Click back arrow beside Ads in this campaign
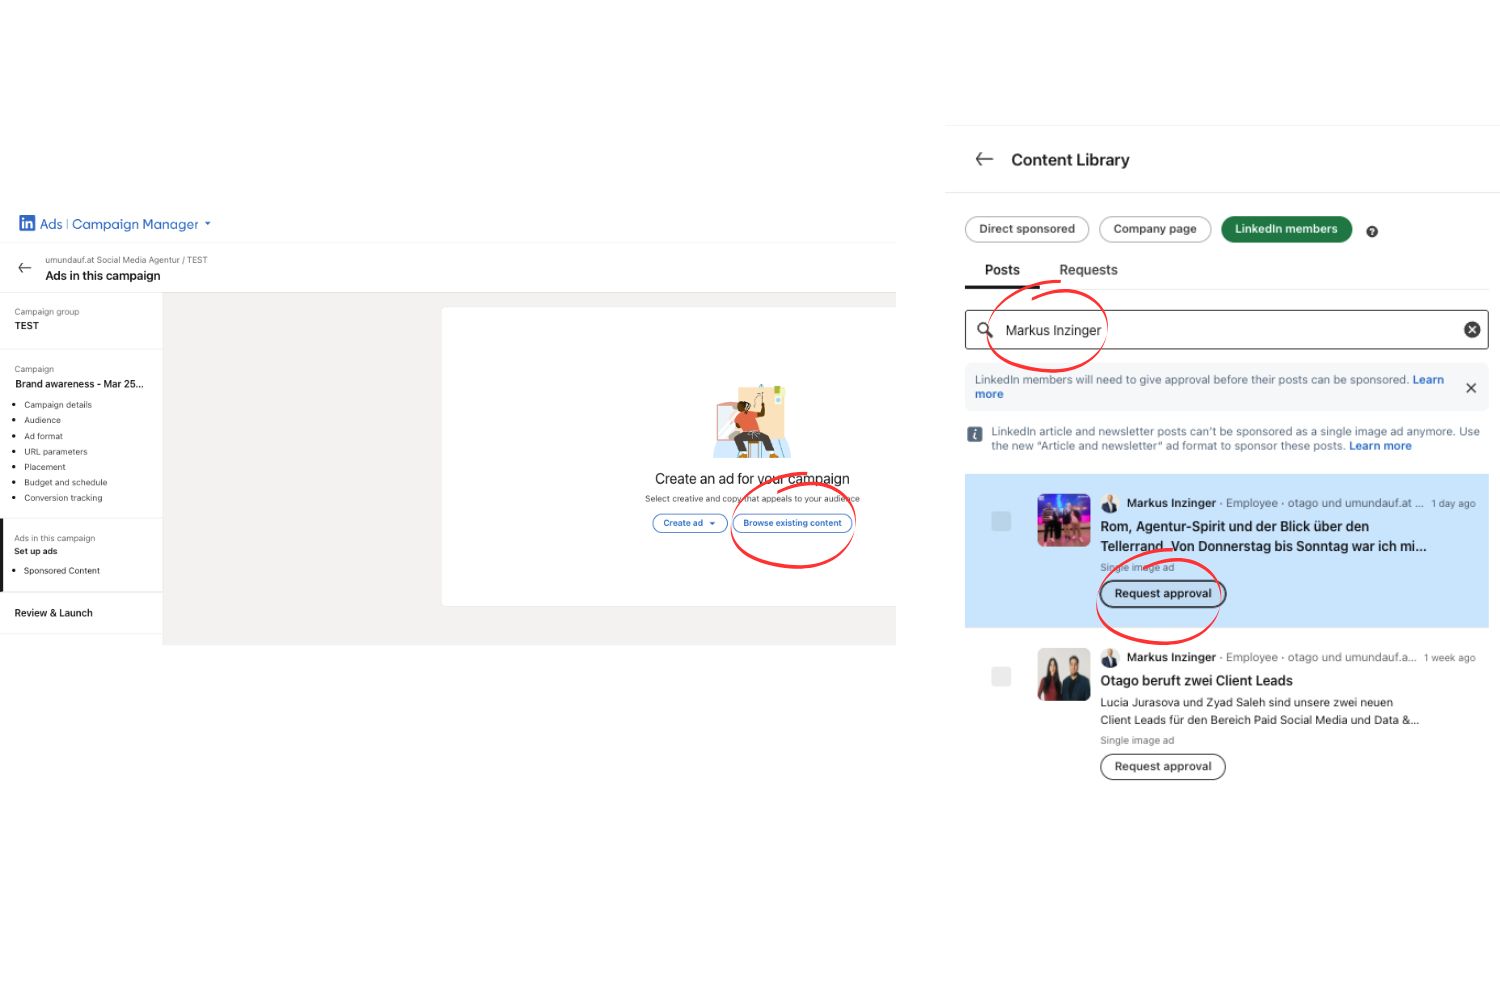Screen dimensions: 1500x1000 pos(25,268)
